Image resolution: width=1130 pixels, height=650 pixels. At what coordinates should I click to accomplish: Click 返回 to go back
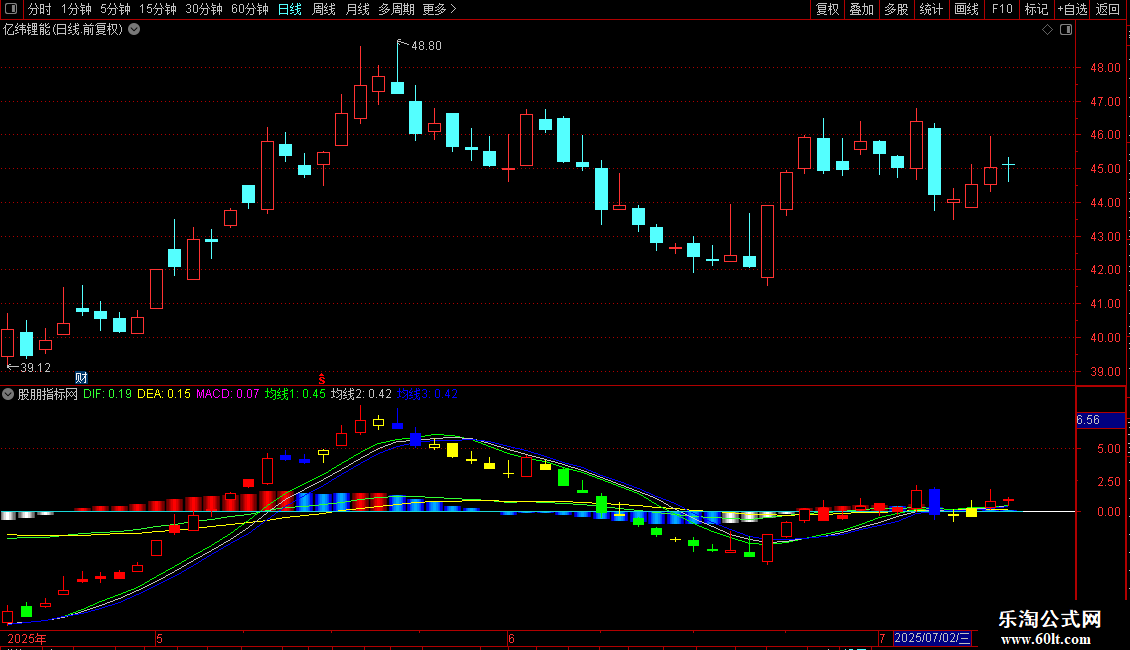tap(1108, 9)
